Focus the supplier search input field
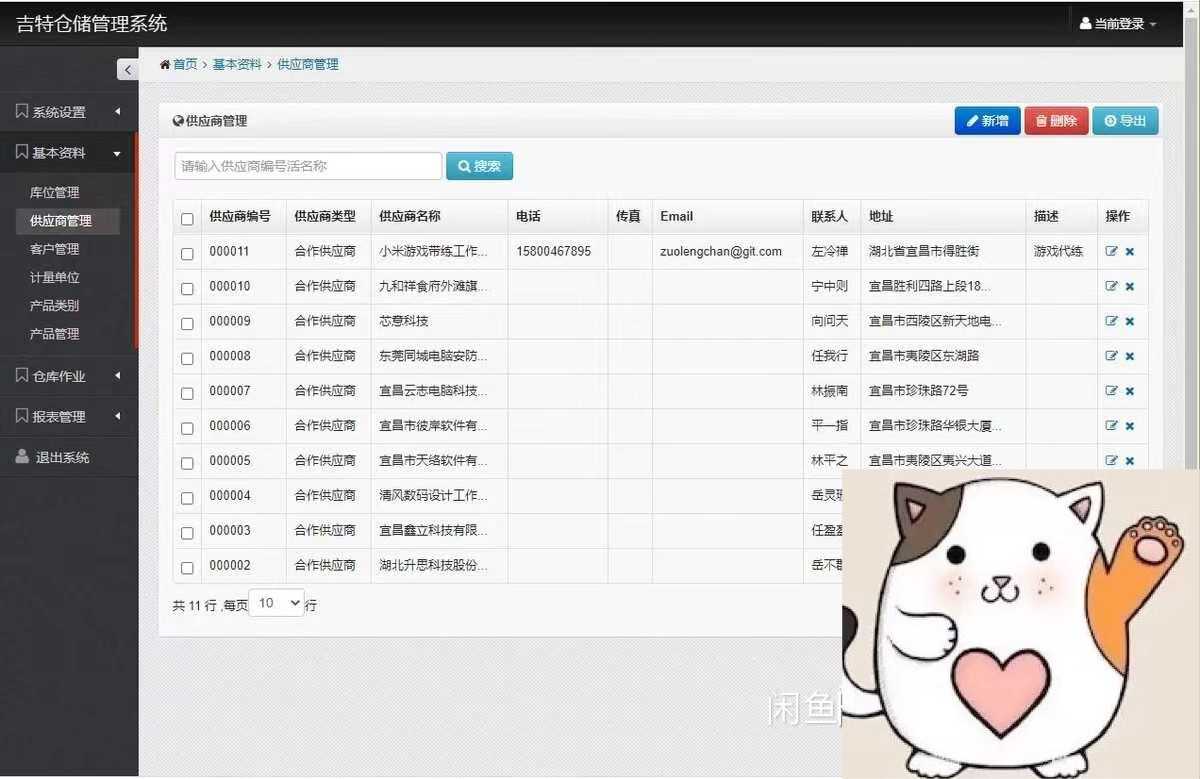This screenshot has height=779, width=1200. point(308,166)
